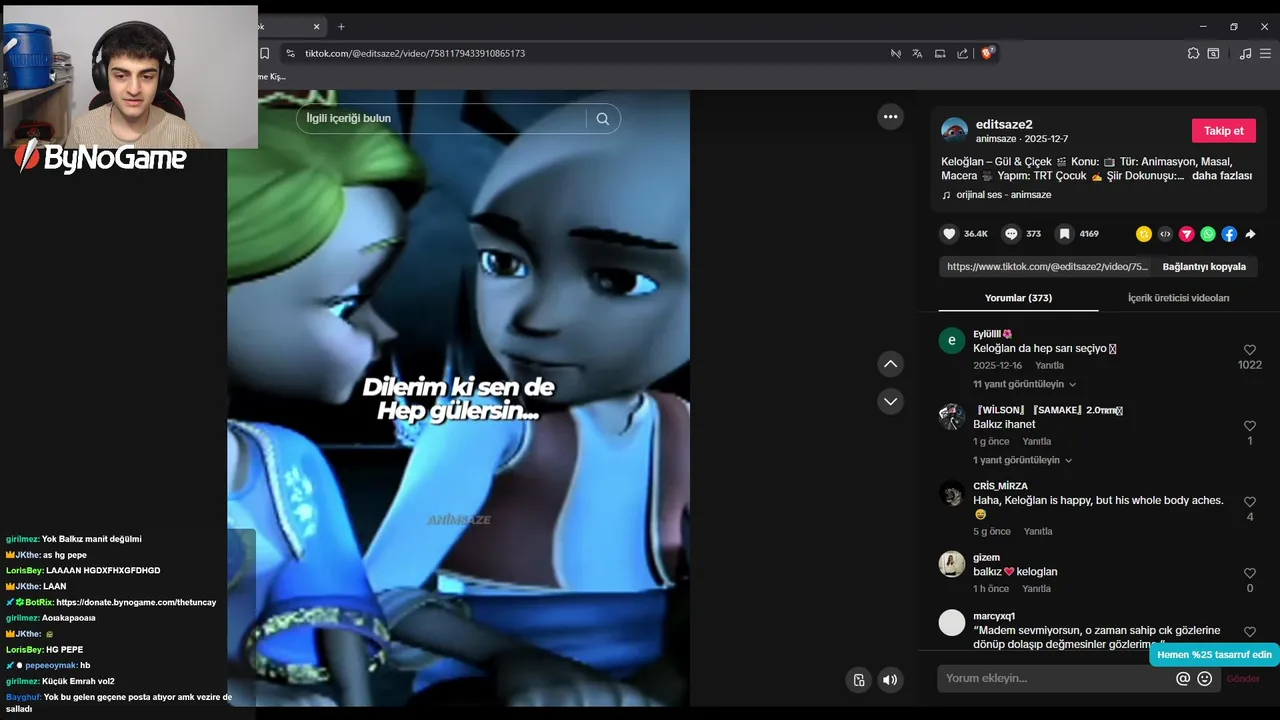Click the 'İlgili içeriği bulun' search field
The width and height of the screenshot is (1280, 720).
point(441,119)
